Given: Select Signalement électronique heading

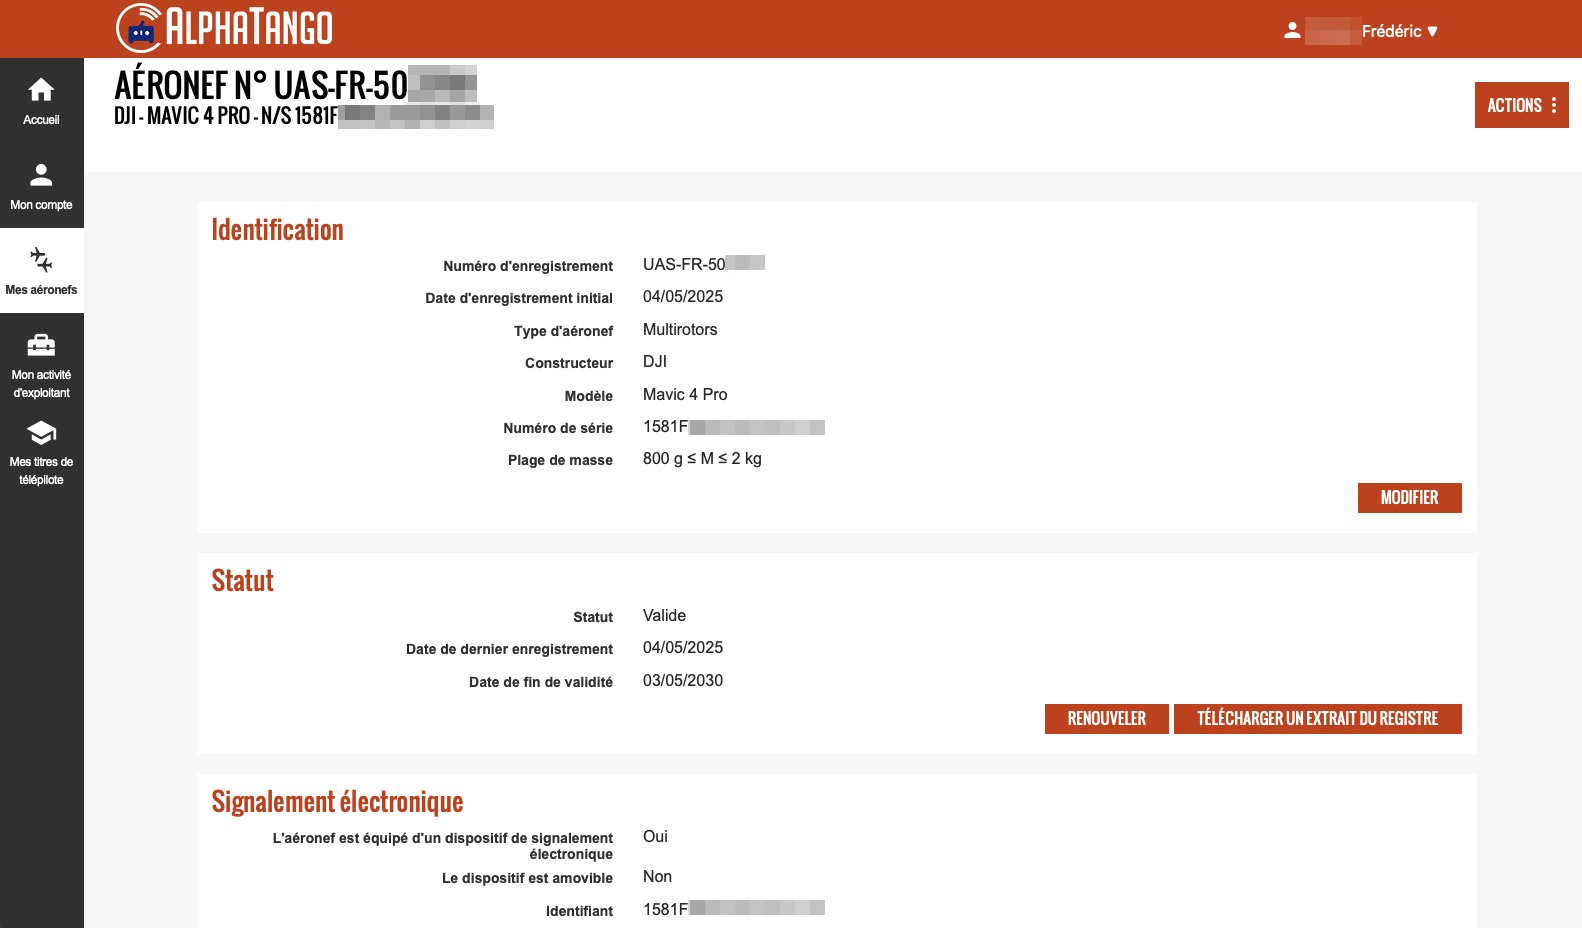Looking at the screenshot, I should coord(337,802).
